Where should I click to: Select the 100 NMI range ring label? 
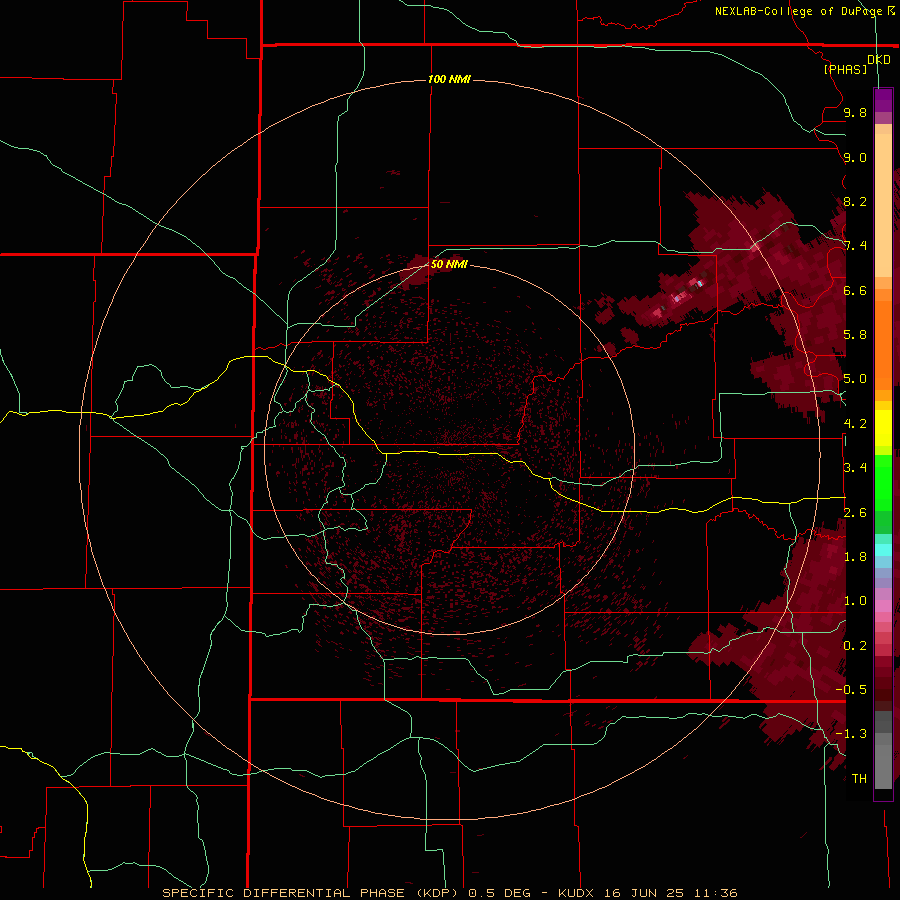449,79
